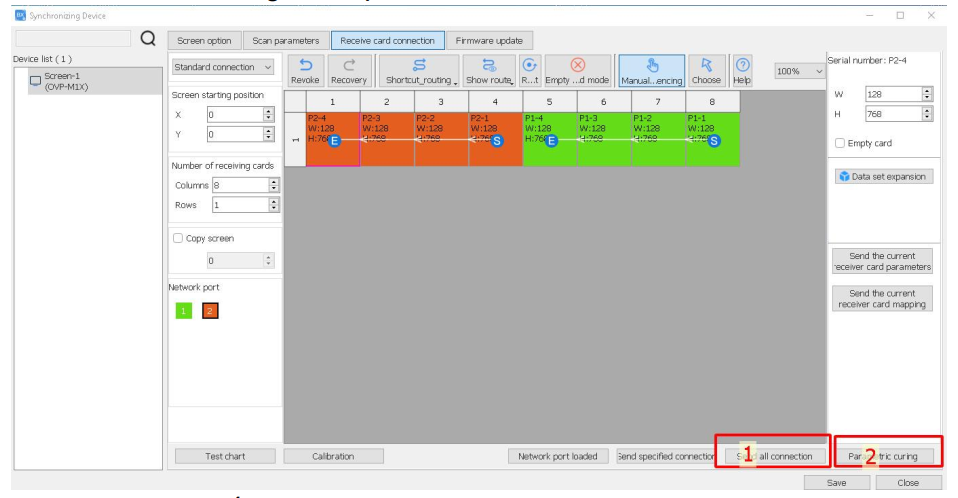The width and height of the screenshot is (958, 498).
Task: Click the device search input field
Action: click(73, 39)
